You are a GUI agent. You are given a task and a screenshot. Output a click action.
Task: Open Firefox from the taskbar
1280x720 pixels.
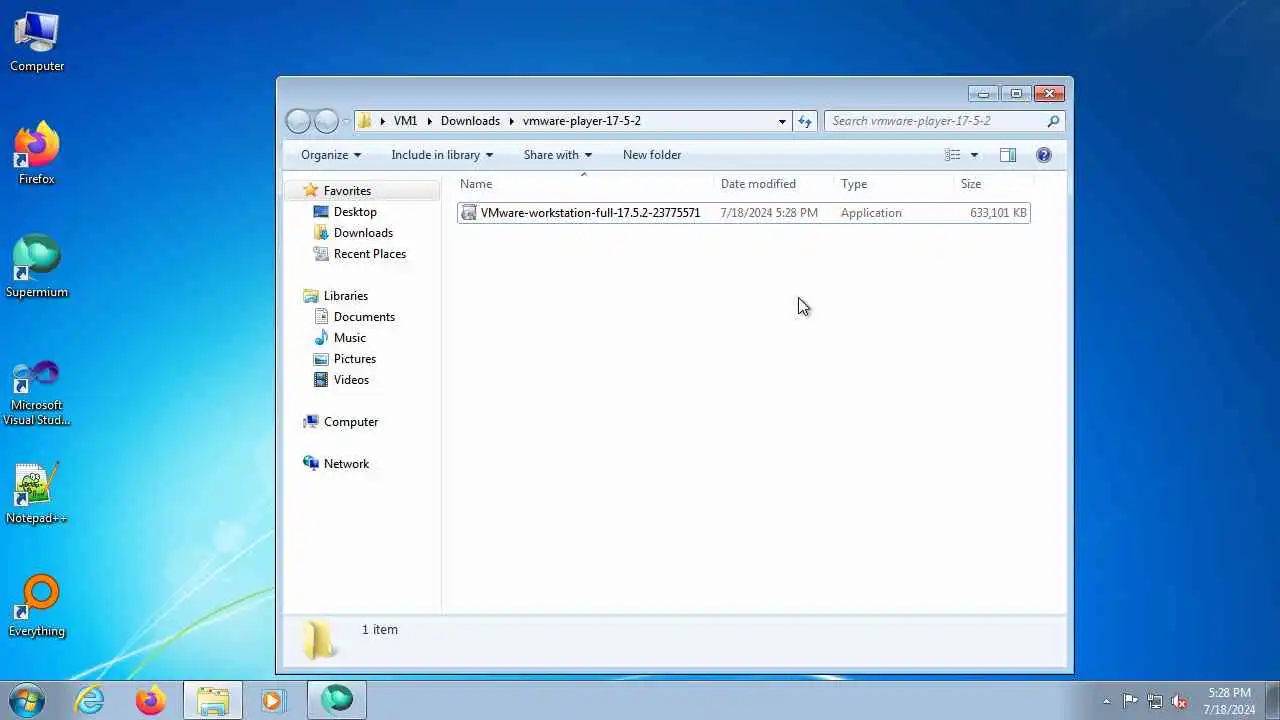151,700
